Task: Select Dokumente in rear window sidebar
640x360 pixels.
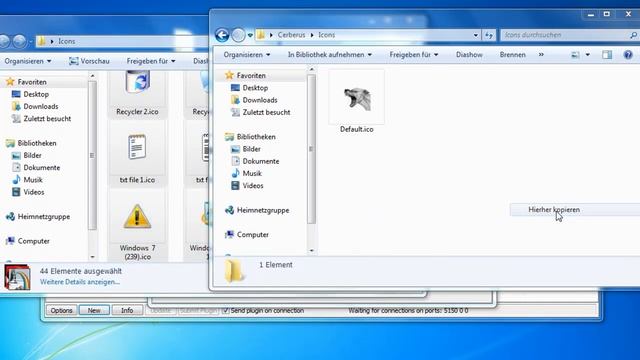Action: click(36, 168)
